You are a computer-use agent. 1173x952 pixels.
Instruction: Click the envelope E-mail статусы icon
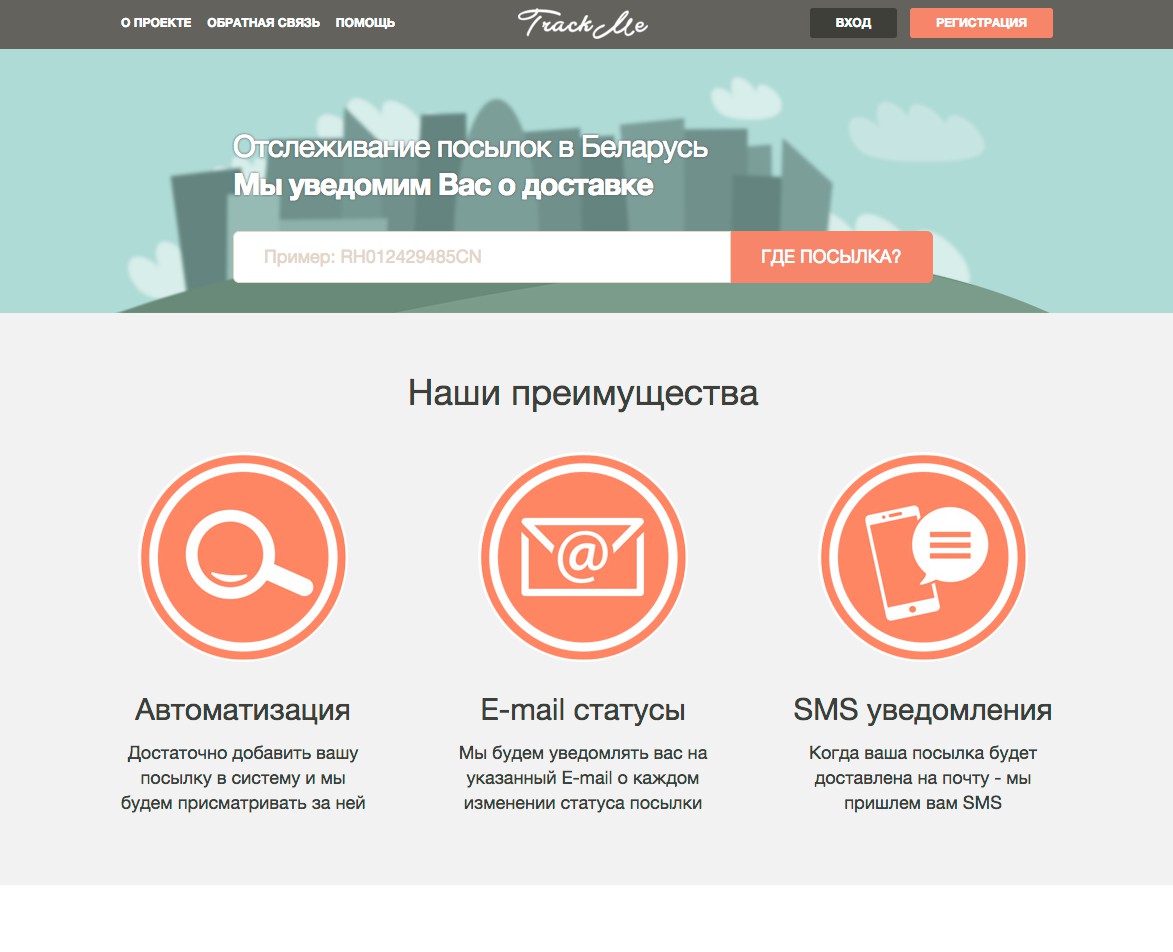[x=583, y=557]
